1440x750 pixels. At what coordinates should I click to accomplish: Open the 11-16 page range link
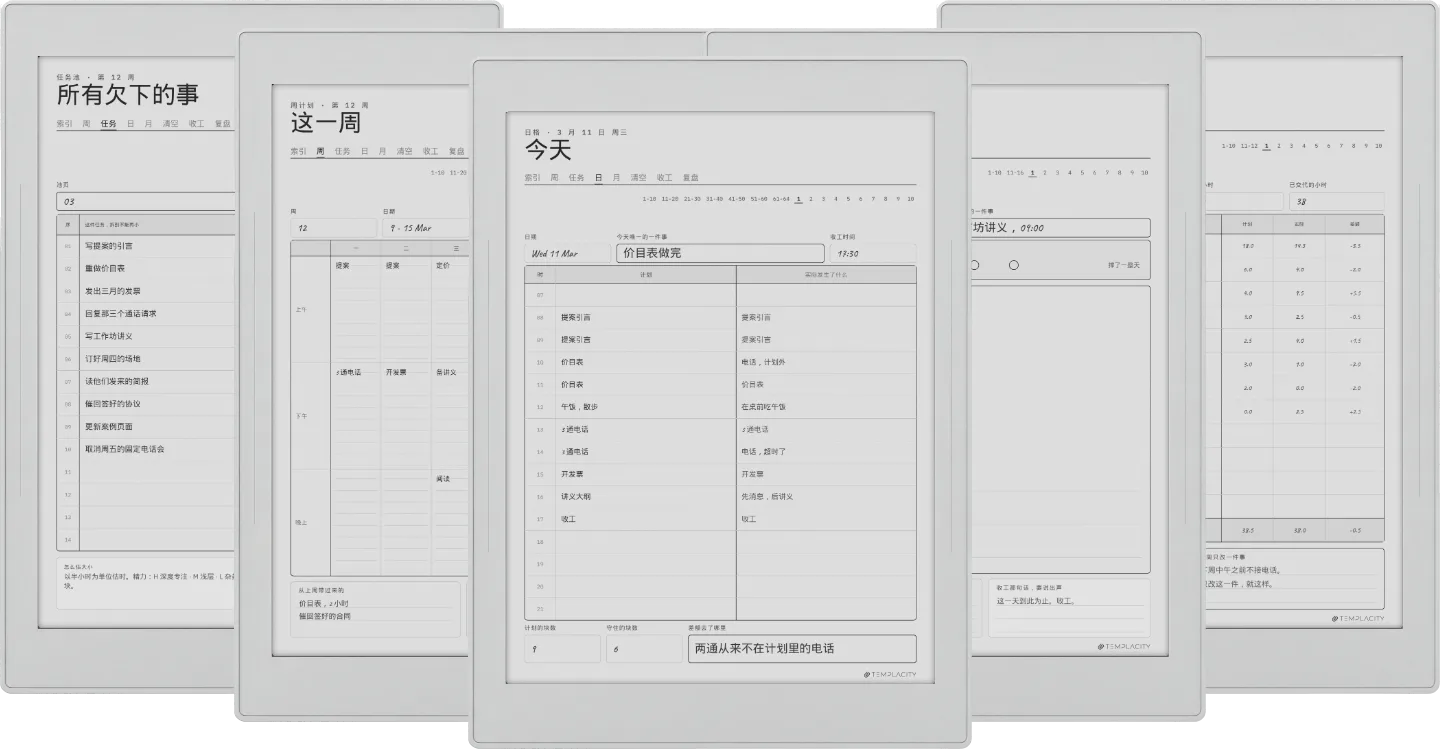(1015, 172)
